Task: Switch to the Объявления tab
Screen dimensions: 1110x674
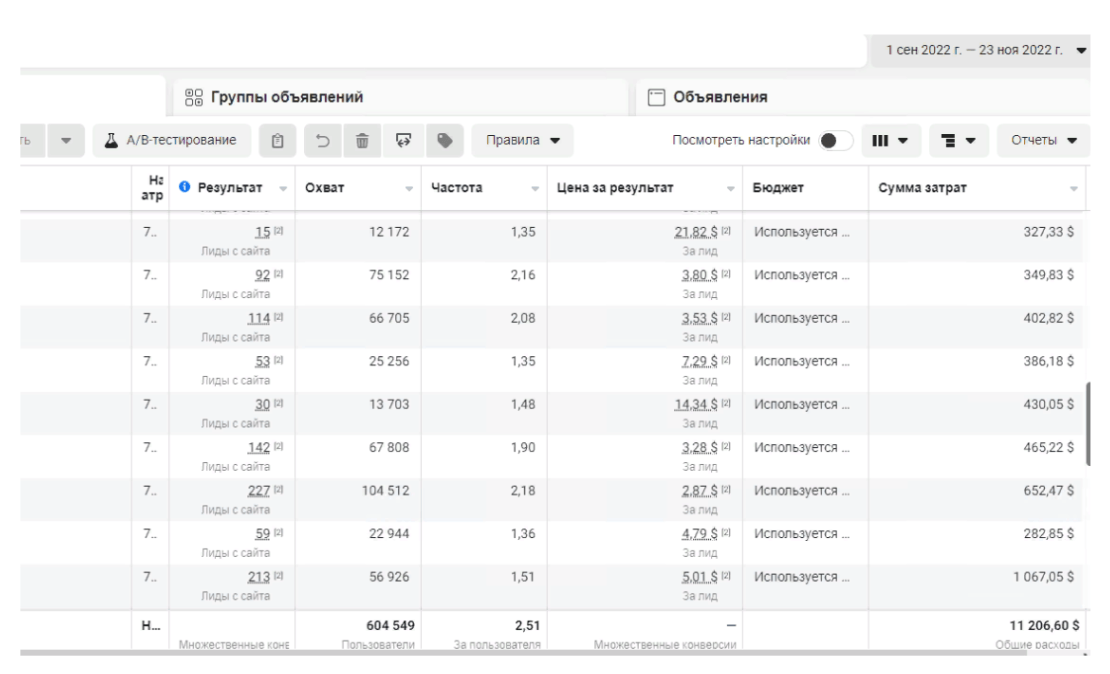Action: click(863, 97)
